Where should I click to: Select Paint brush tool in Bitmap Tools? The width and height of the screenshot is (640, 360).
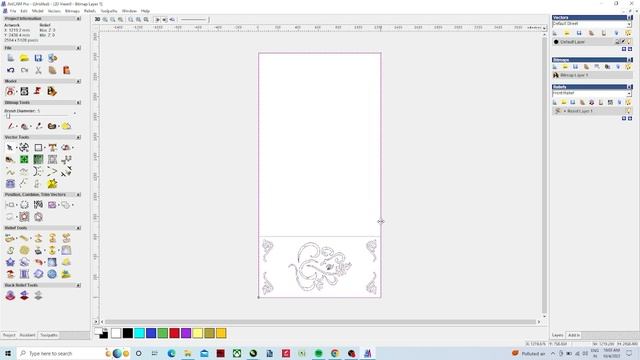(x=11, y=126)
